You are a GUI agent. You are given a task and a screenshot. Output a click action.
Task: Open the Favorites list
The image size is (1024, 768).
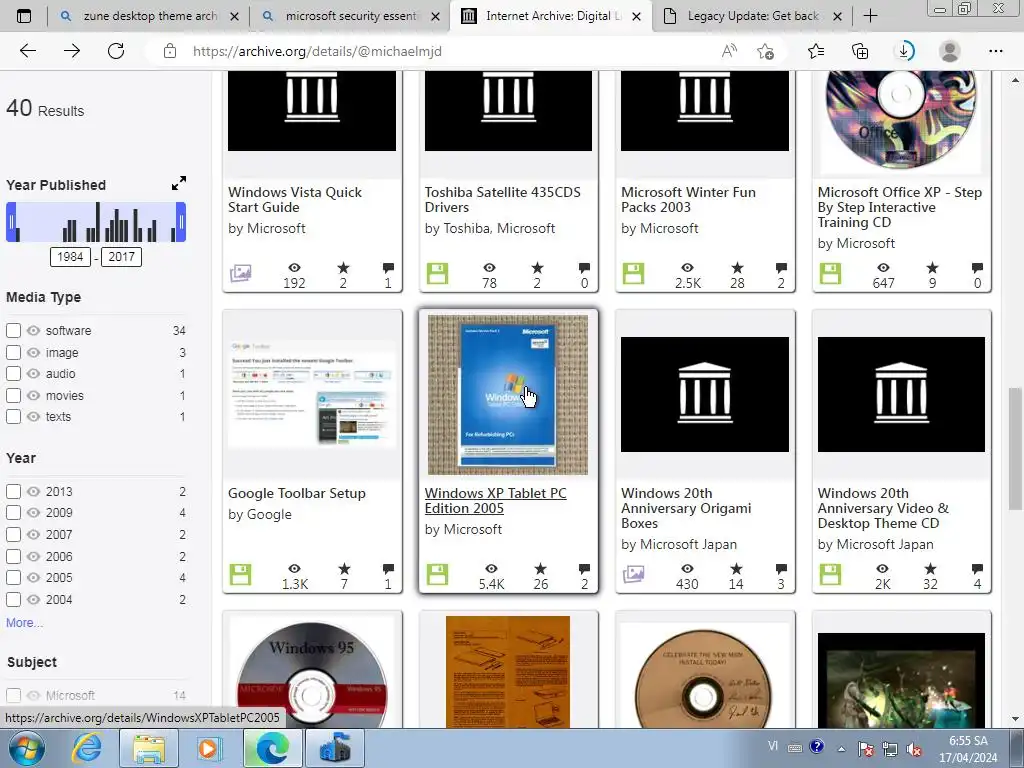coord(816,51)
